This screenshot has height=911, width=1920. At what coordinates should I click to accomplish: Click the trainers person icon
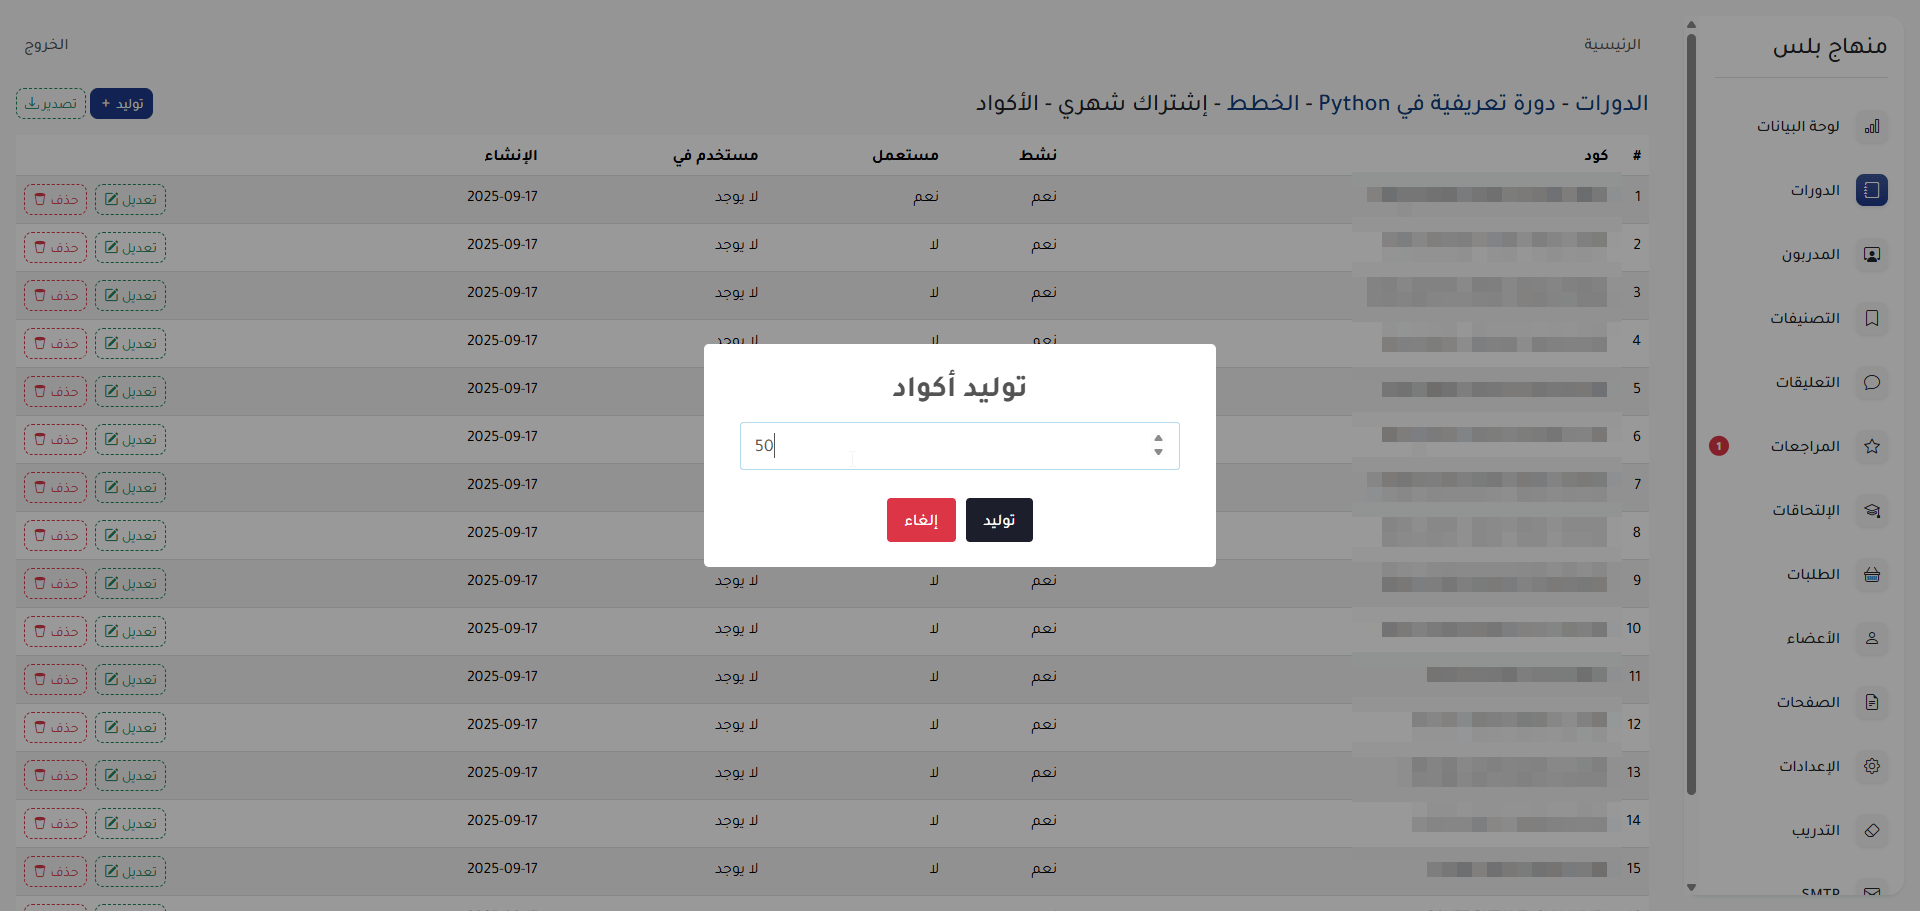tap(1871, 254)
